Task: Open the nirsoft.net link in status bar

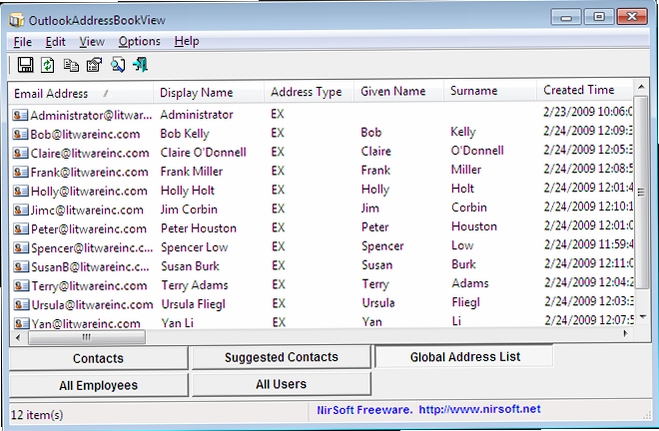Action: click(x=480, y=409)
